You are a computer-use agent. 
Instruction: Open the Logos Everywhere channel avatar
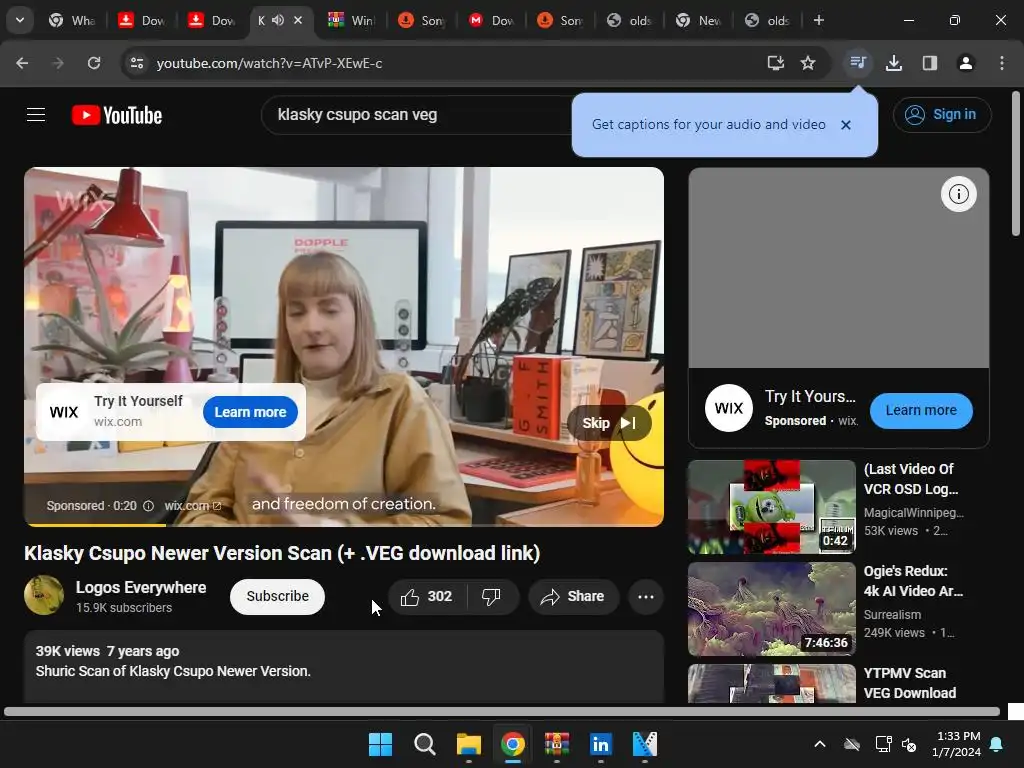click(44, 596)
